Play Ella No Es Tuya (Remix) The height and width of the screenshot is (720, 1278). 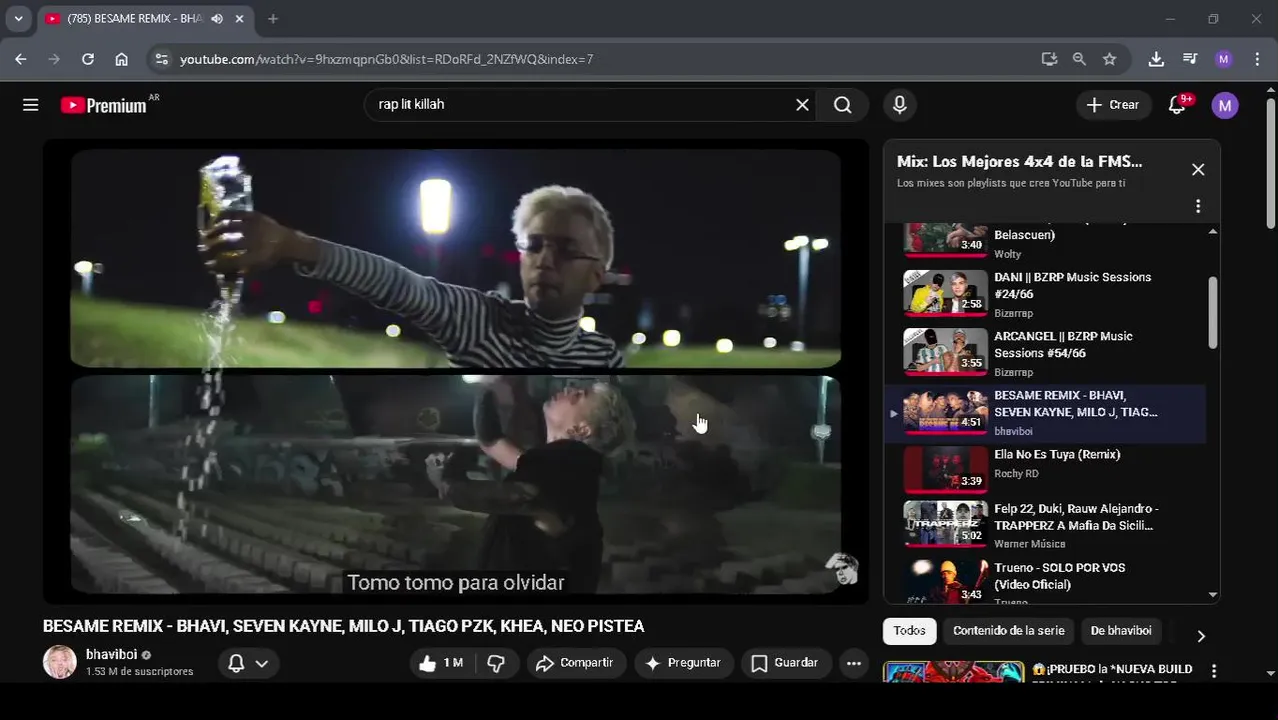click(1044, 472)
